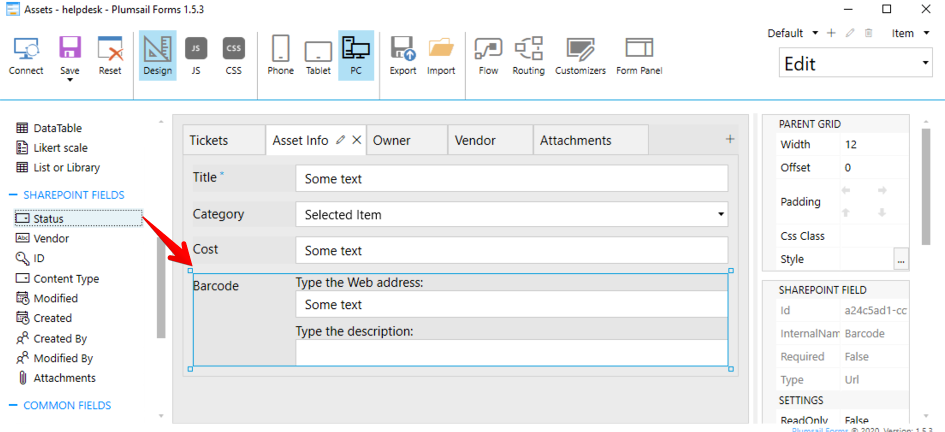Click the Cost text input
The image size is (945, 432).
point(512,250)
